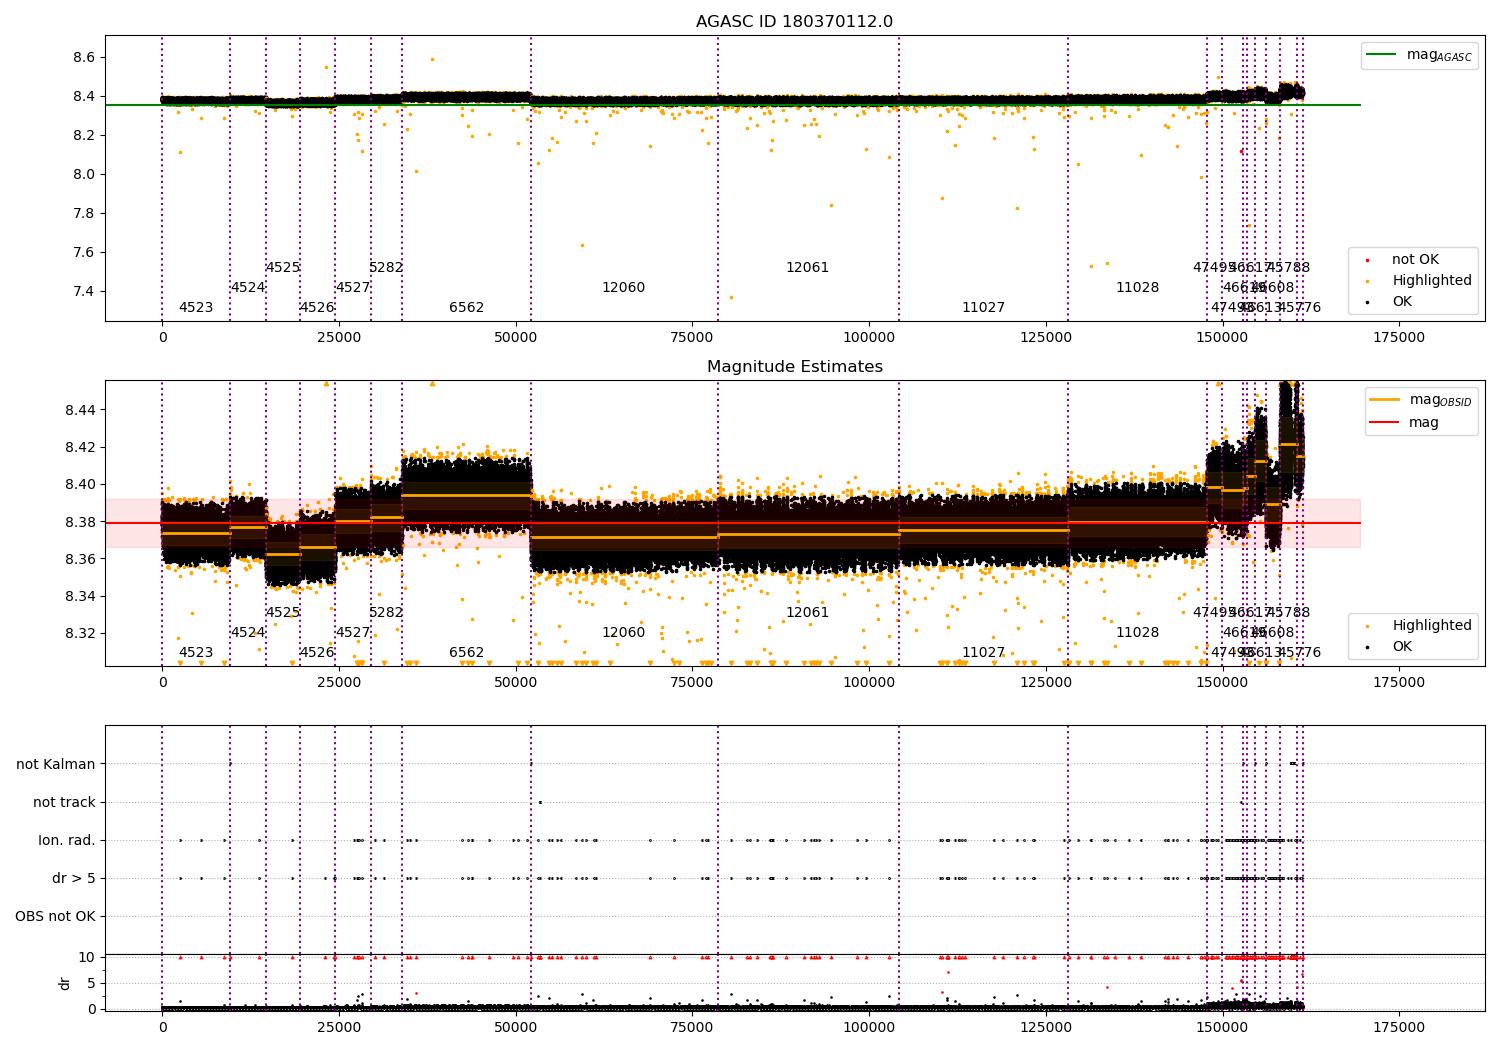
Task: Click the 175000 x-axis tick under the top plot
Action: 1399,338
